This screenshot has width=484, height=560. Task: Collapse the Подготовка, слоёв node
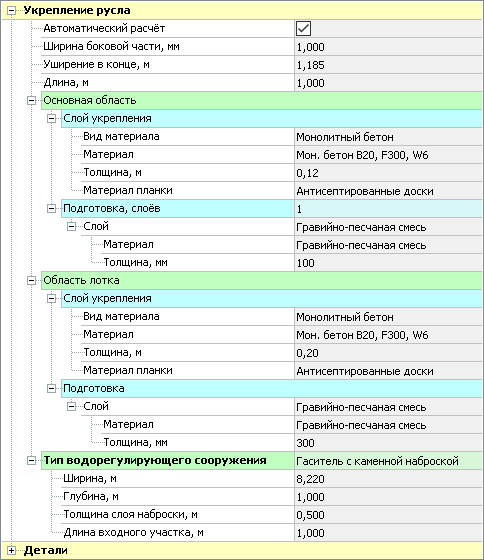[51, 209]
